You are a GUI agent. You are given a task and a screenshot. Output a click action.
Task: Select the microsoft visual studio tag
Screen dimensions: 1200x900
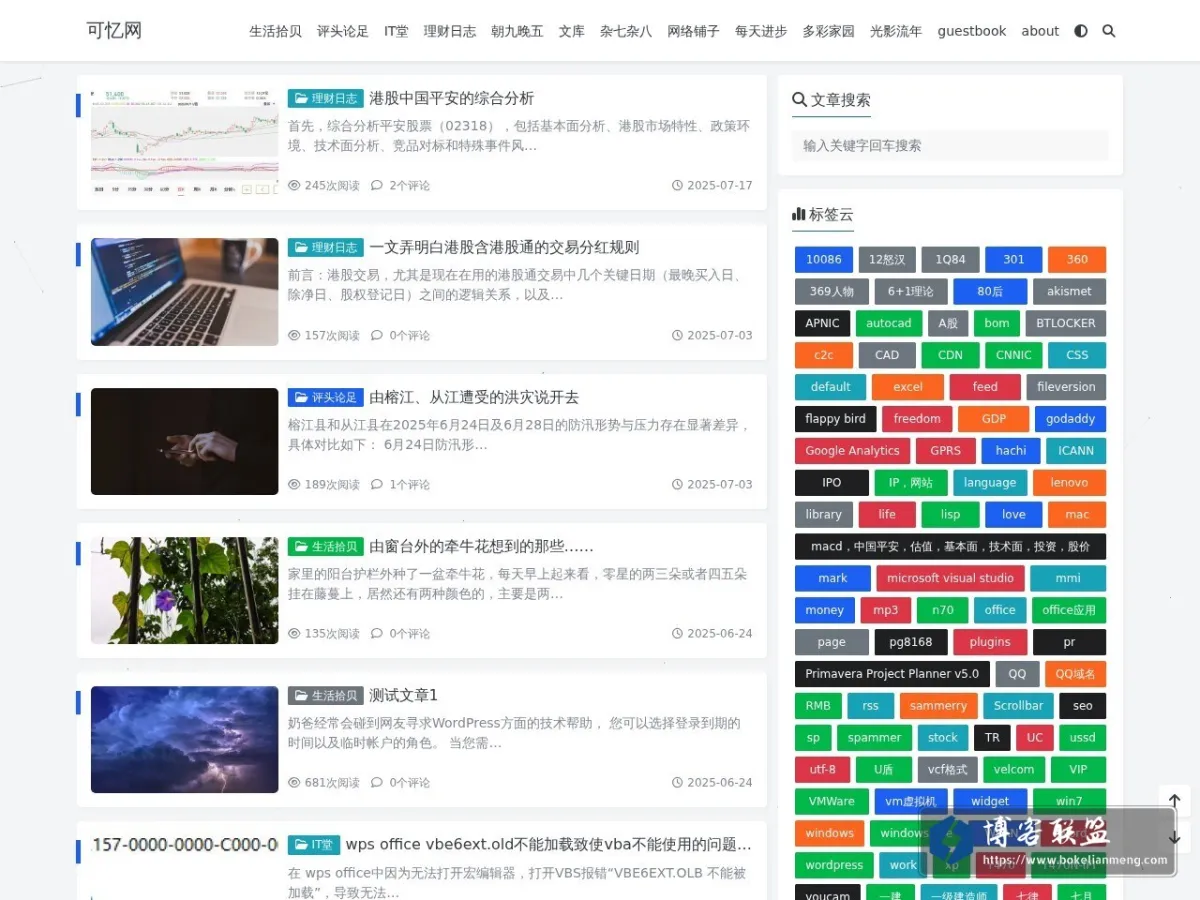(951, 578)
